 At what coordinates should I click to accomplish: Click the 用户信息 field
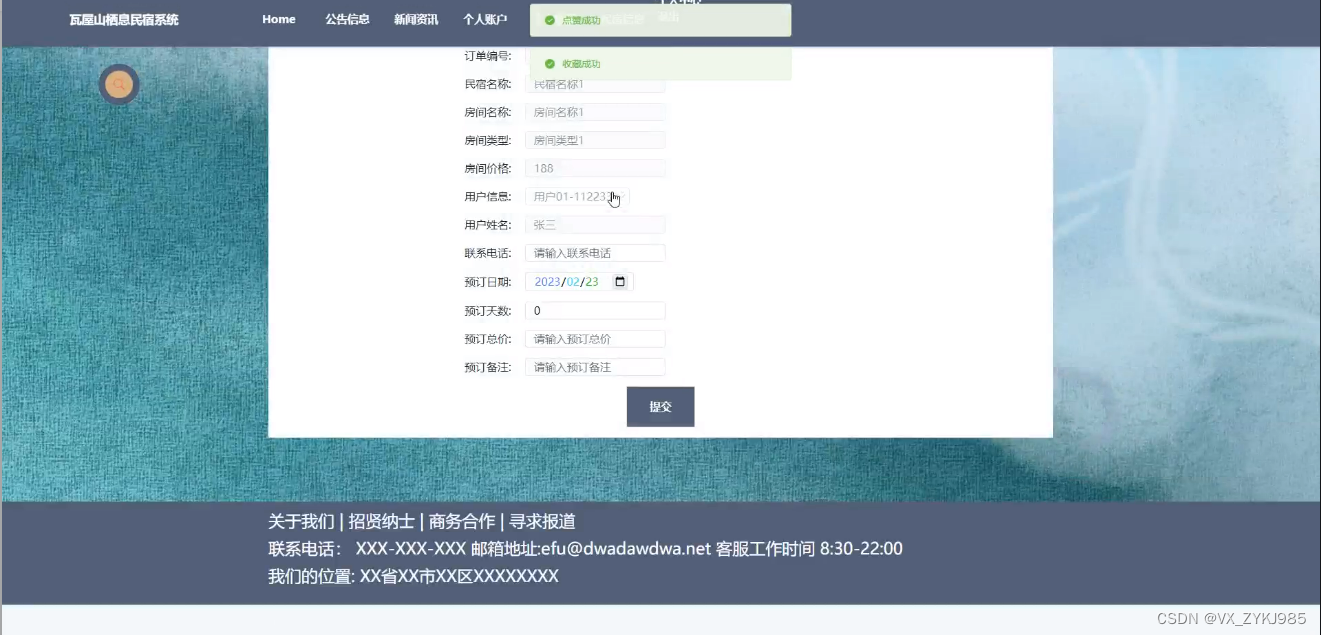(x=577, y=197)
